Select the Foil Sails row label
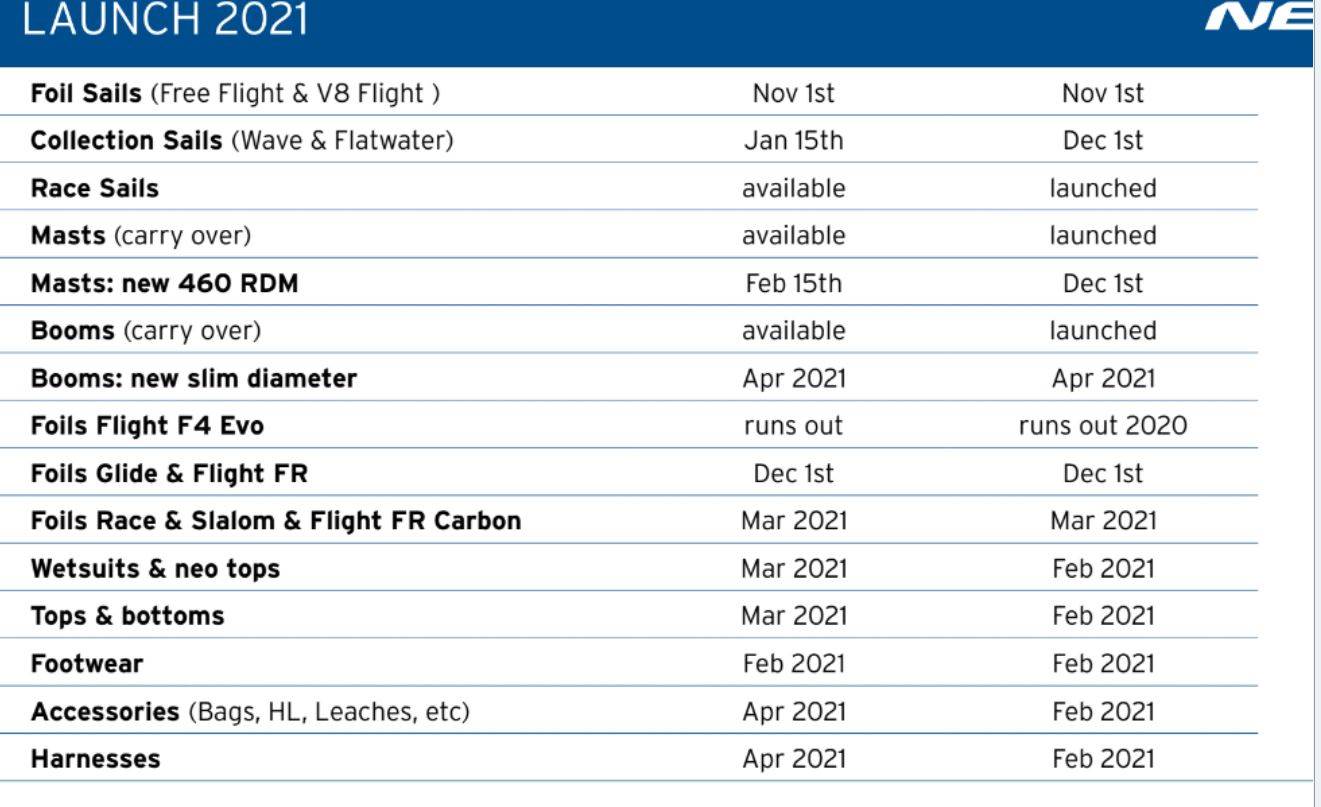The image size is (1321, 807). point(236,94)
